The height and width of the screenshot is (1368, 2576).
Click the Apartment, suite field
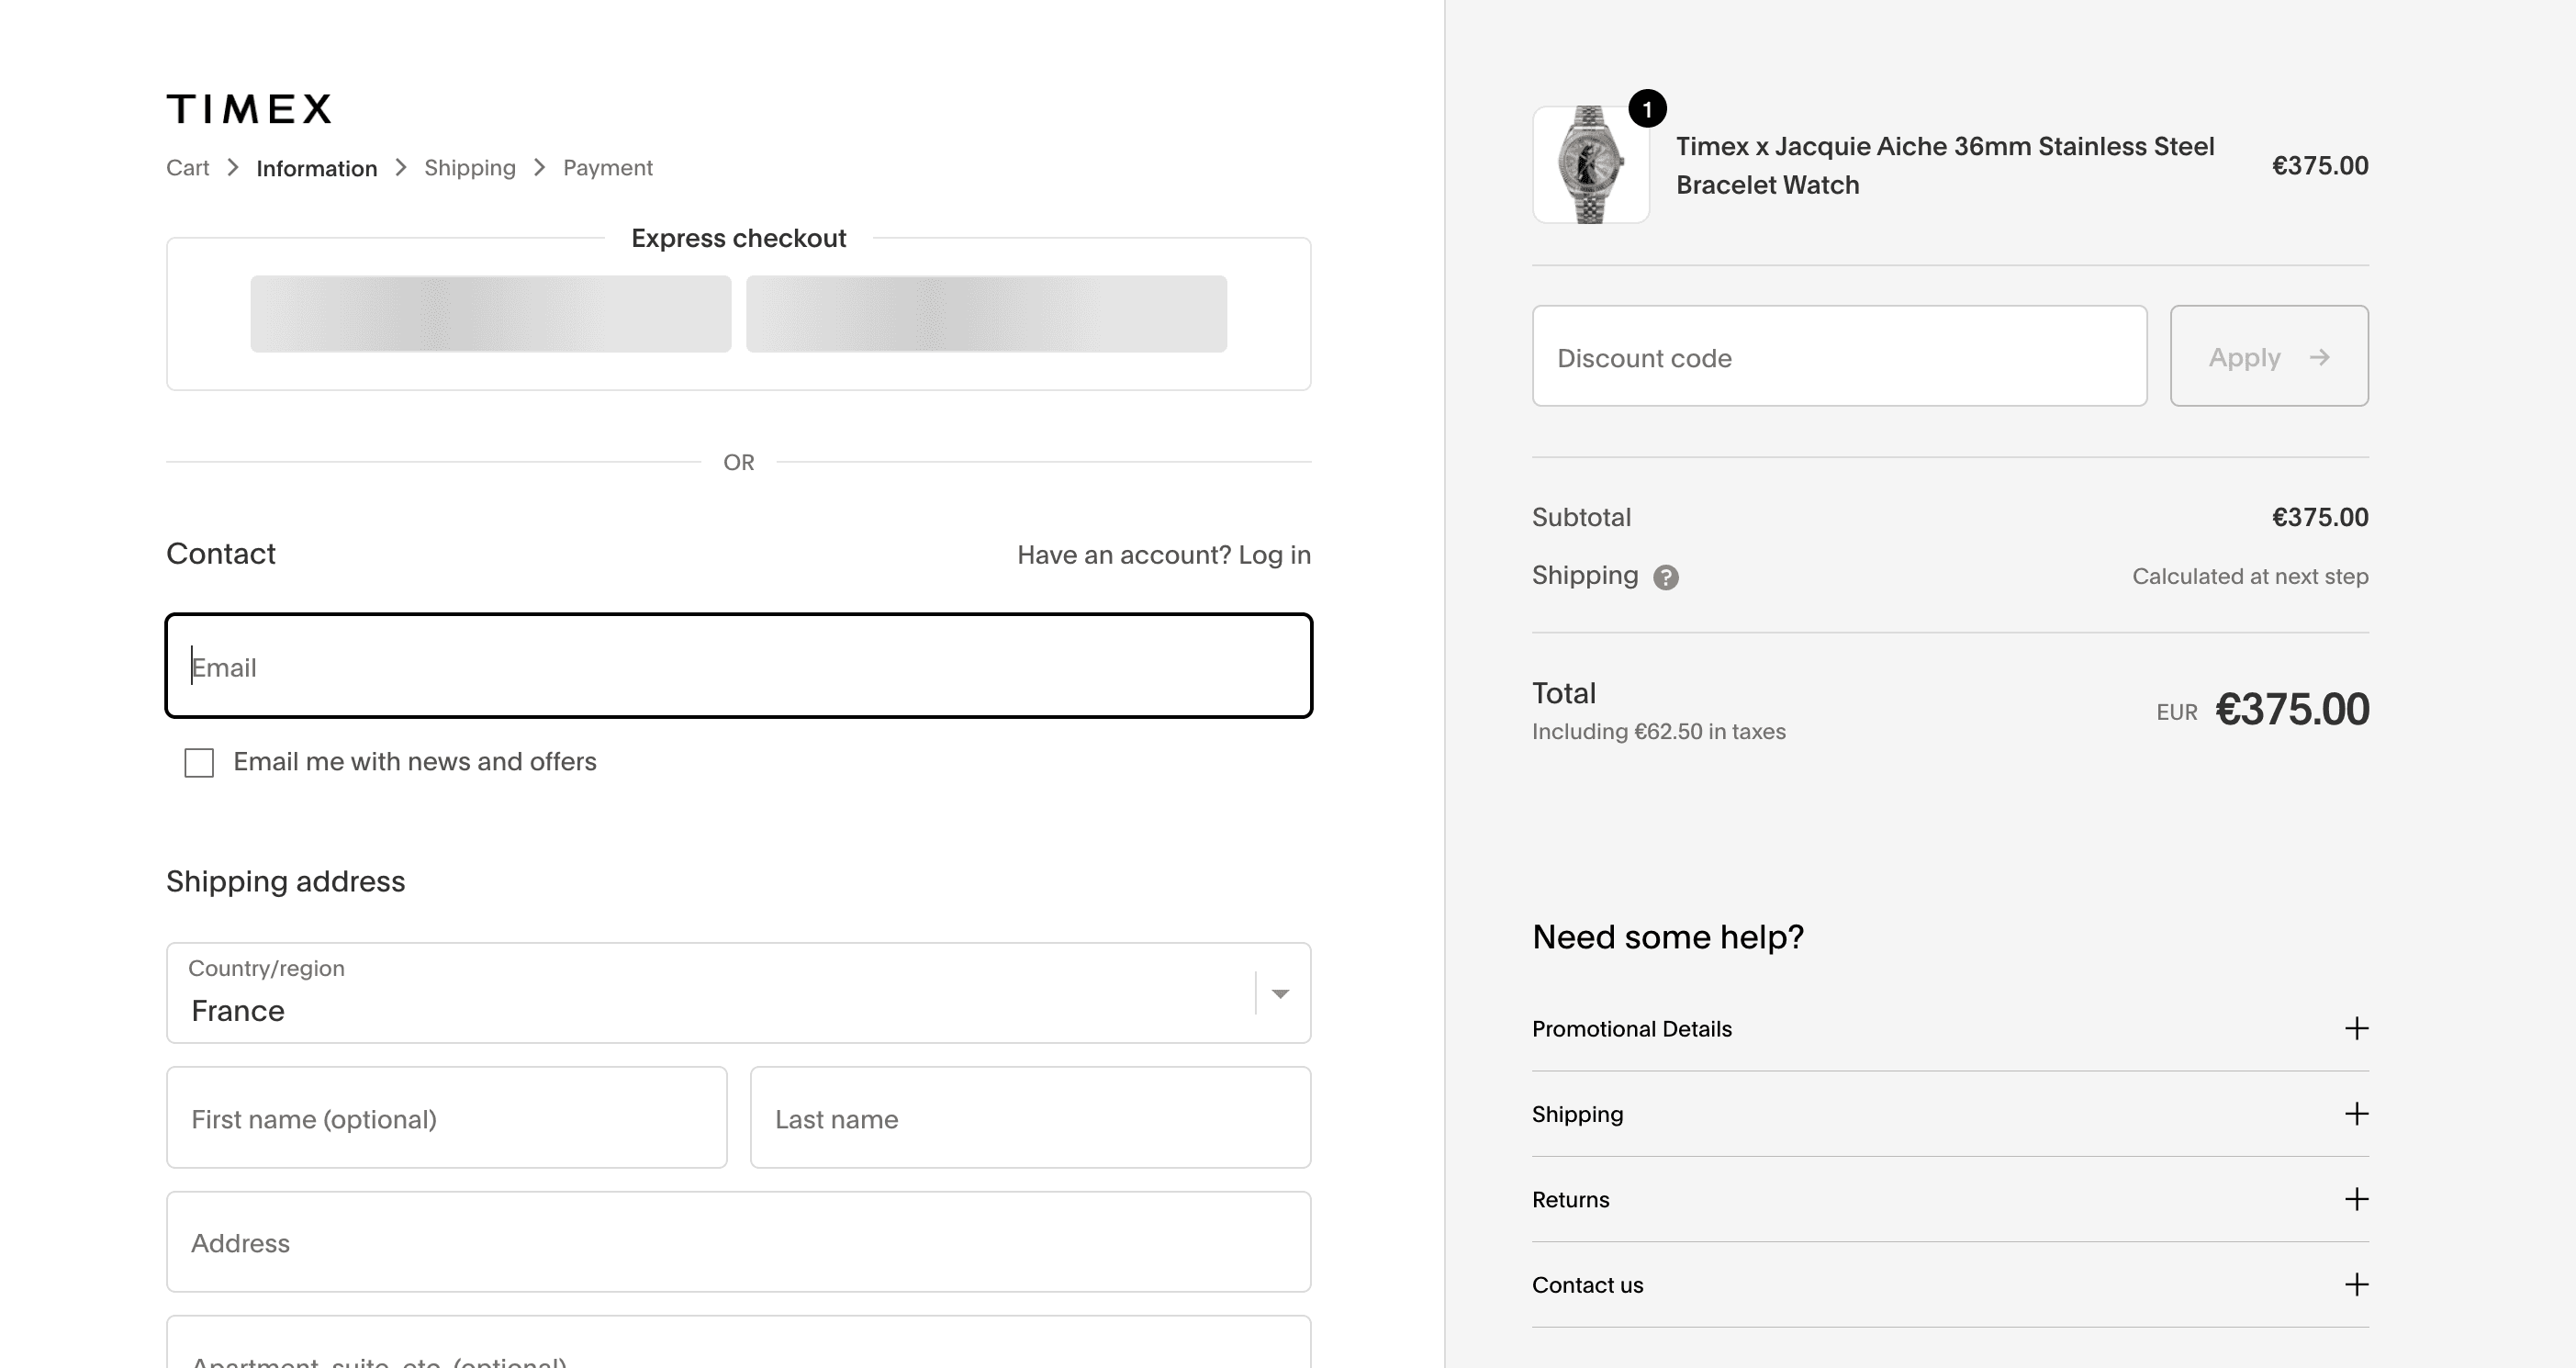pos(738,1342)
